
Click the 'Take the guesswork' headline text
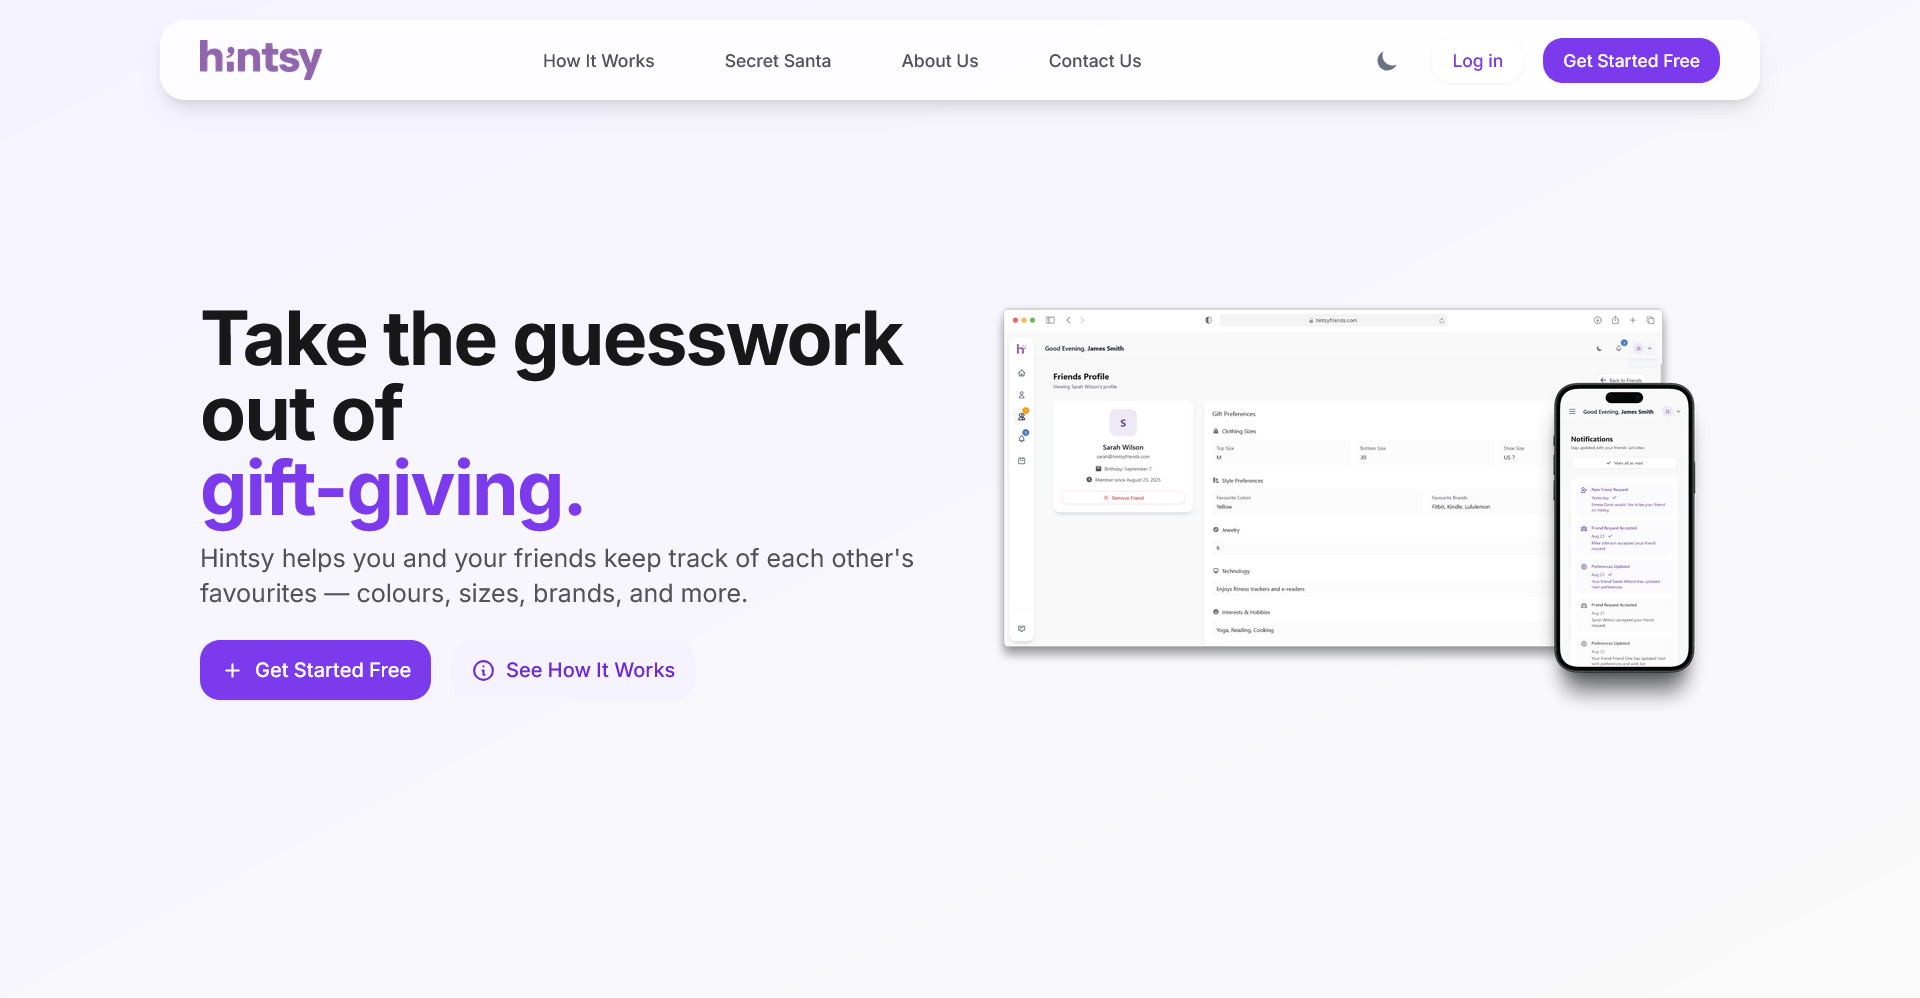pyautogui.click(x=552, y=340)
